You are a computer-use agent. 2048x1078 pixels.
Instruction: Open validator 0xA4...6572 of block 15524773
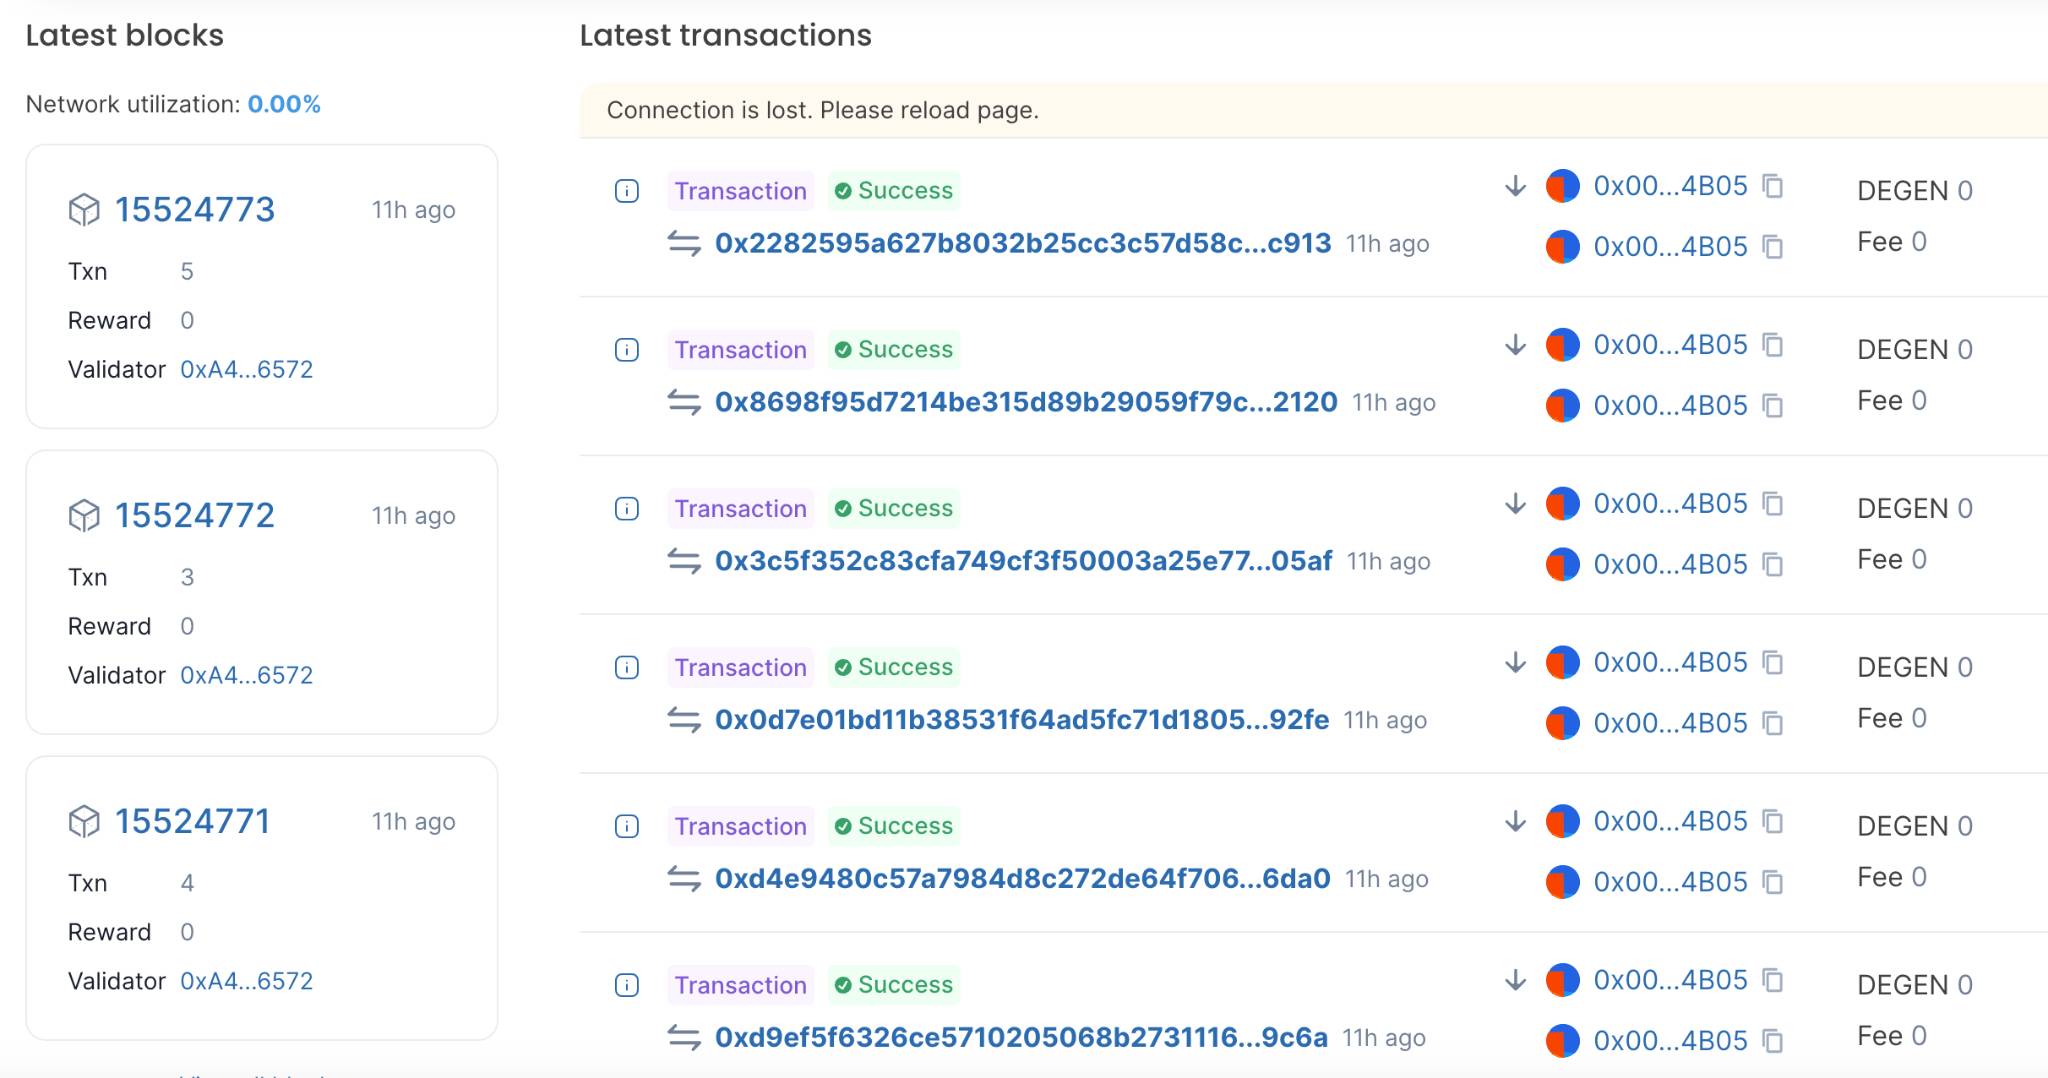point(246,370)
